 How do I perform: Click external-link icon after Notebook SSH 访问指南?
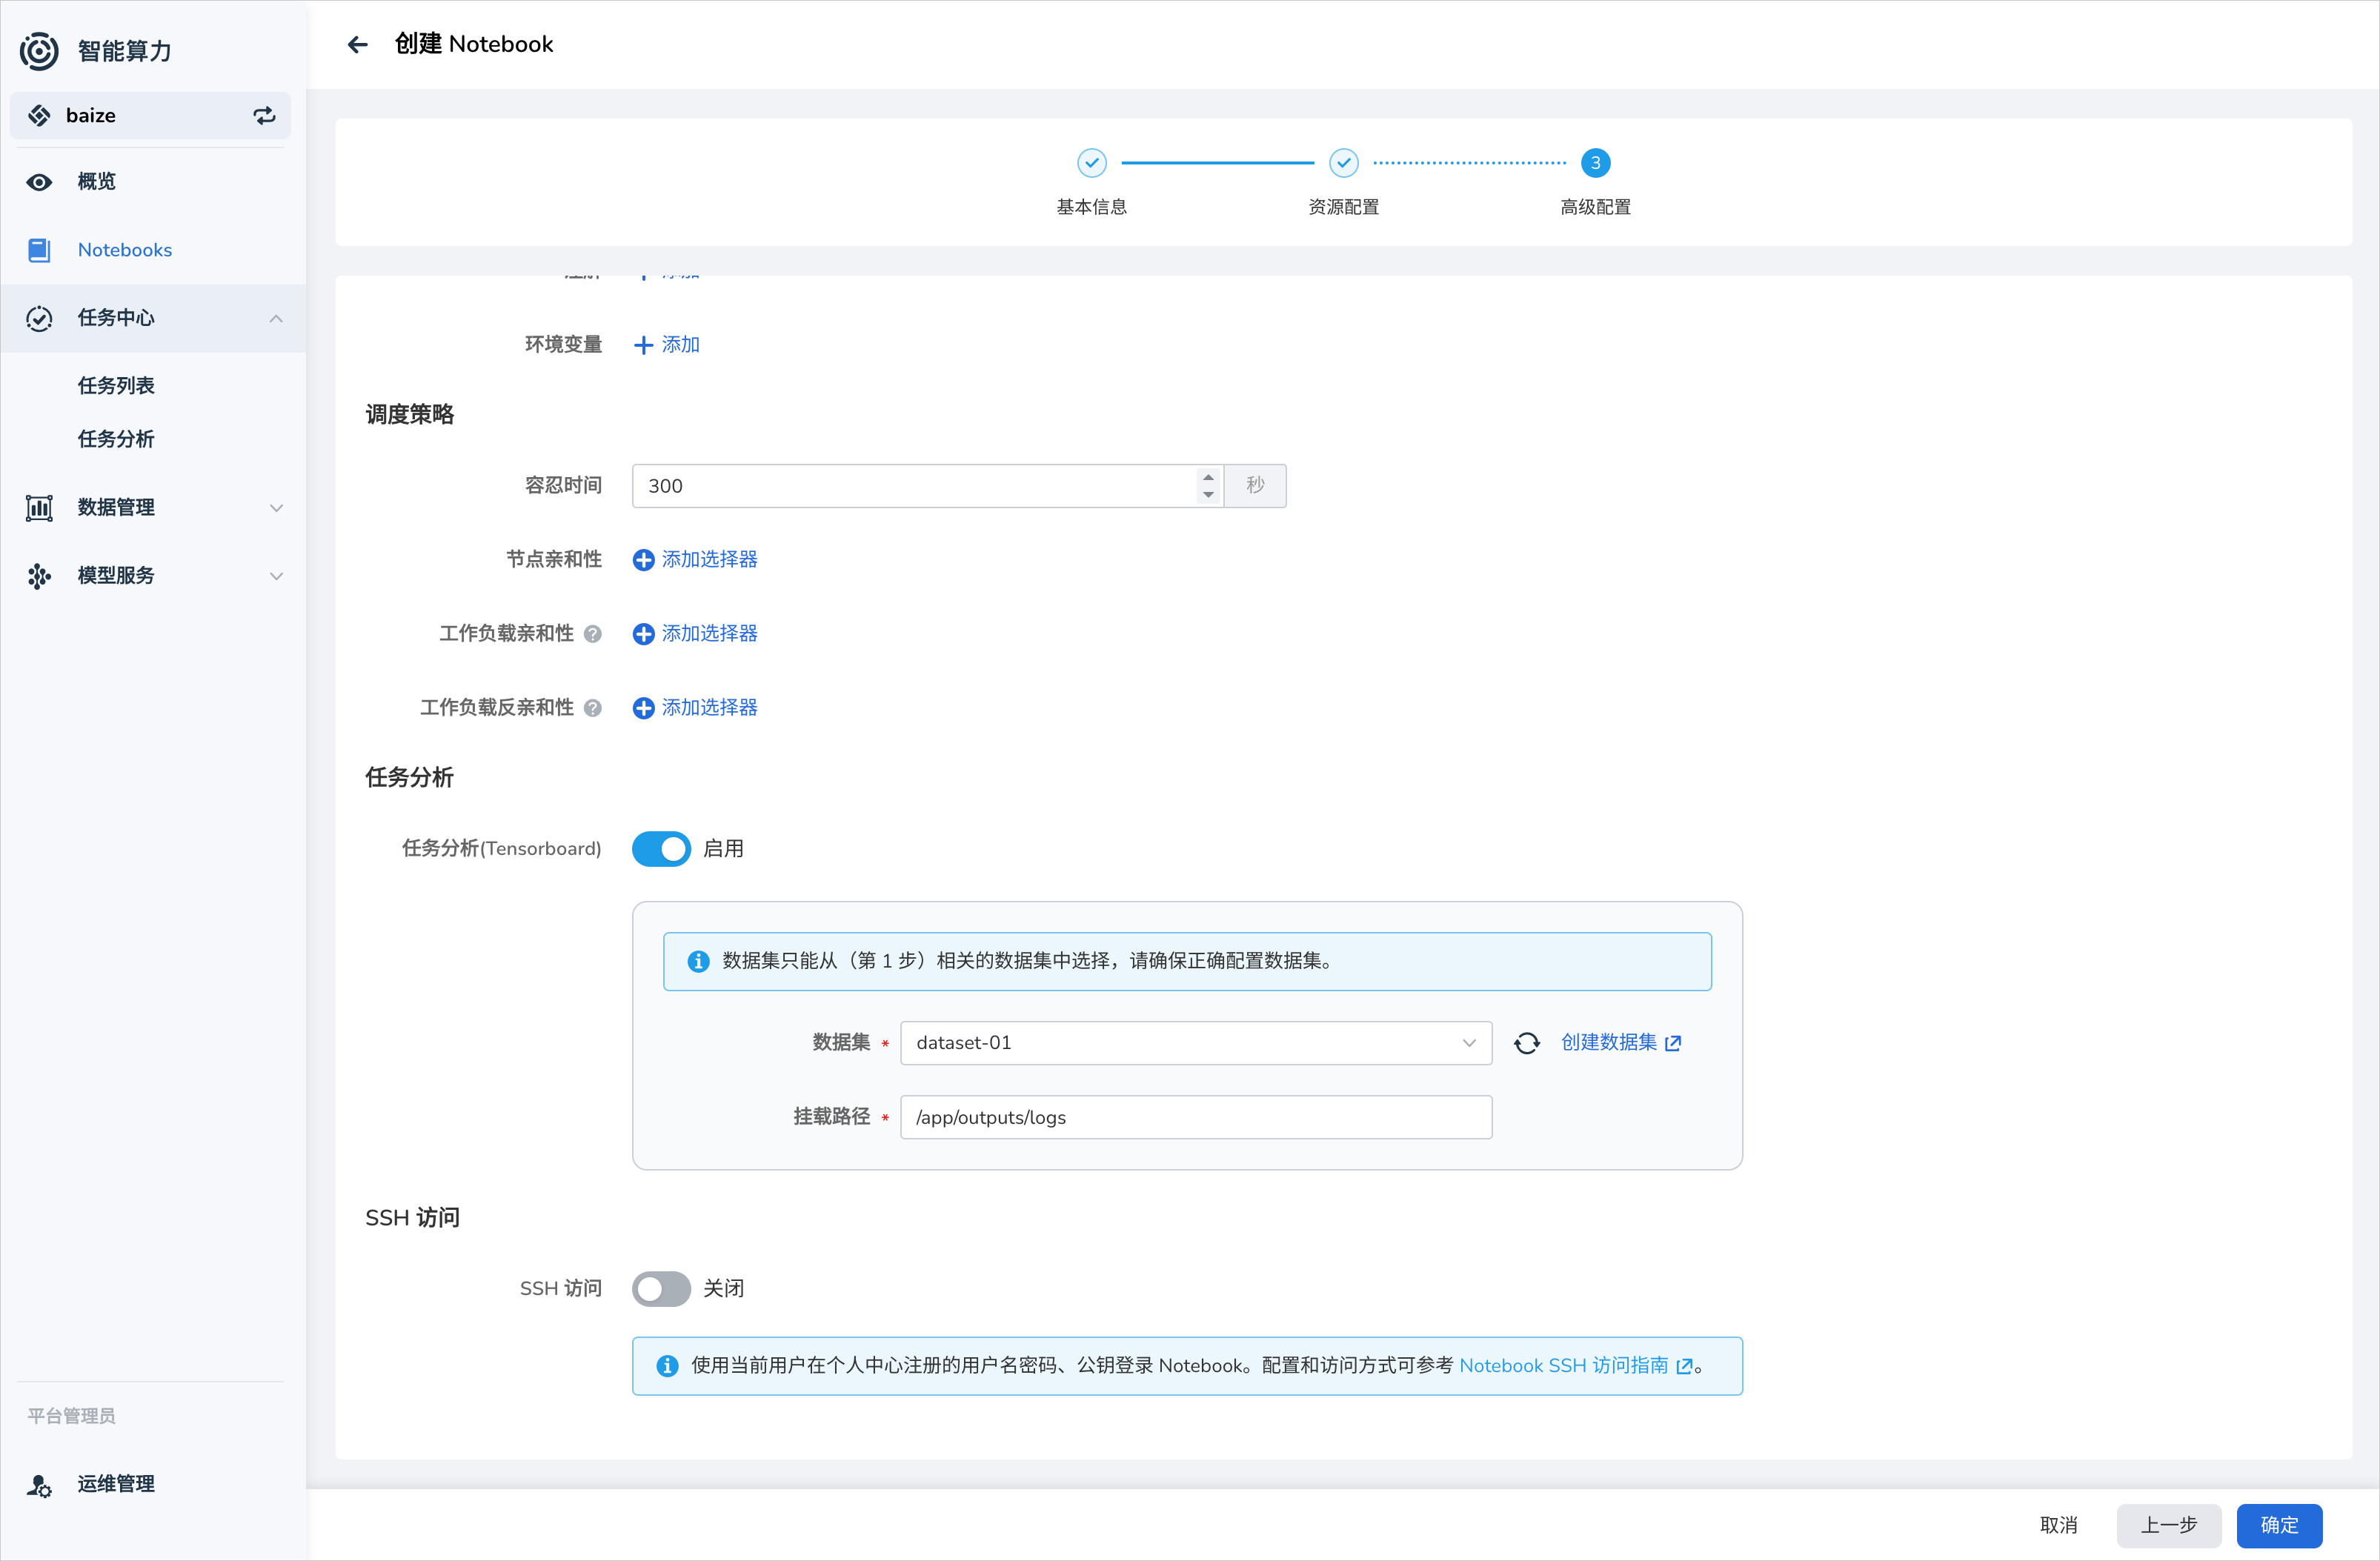pos(1684,1366)
